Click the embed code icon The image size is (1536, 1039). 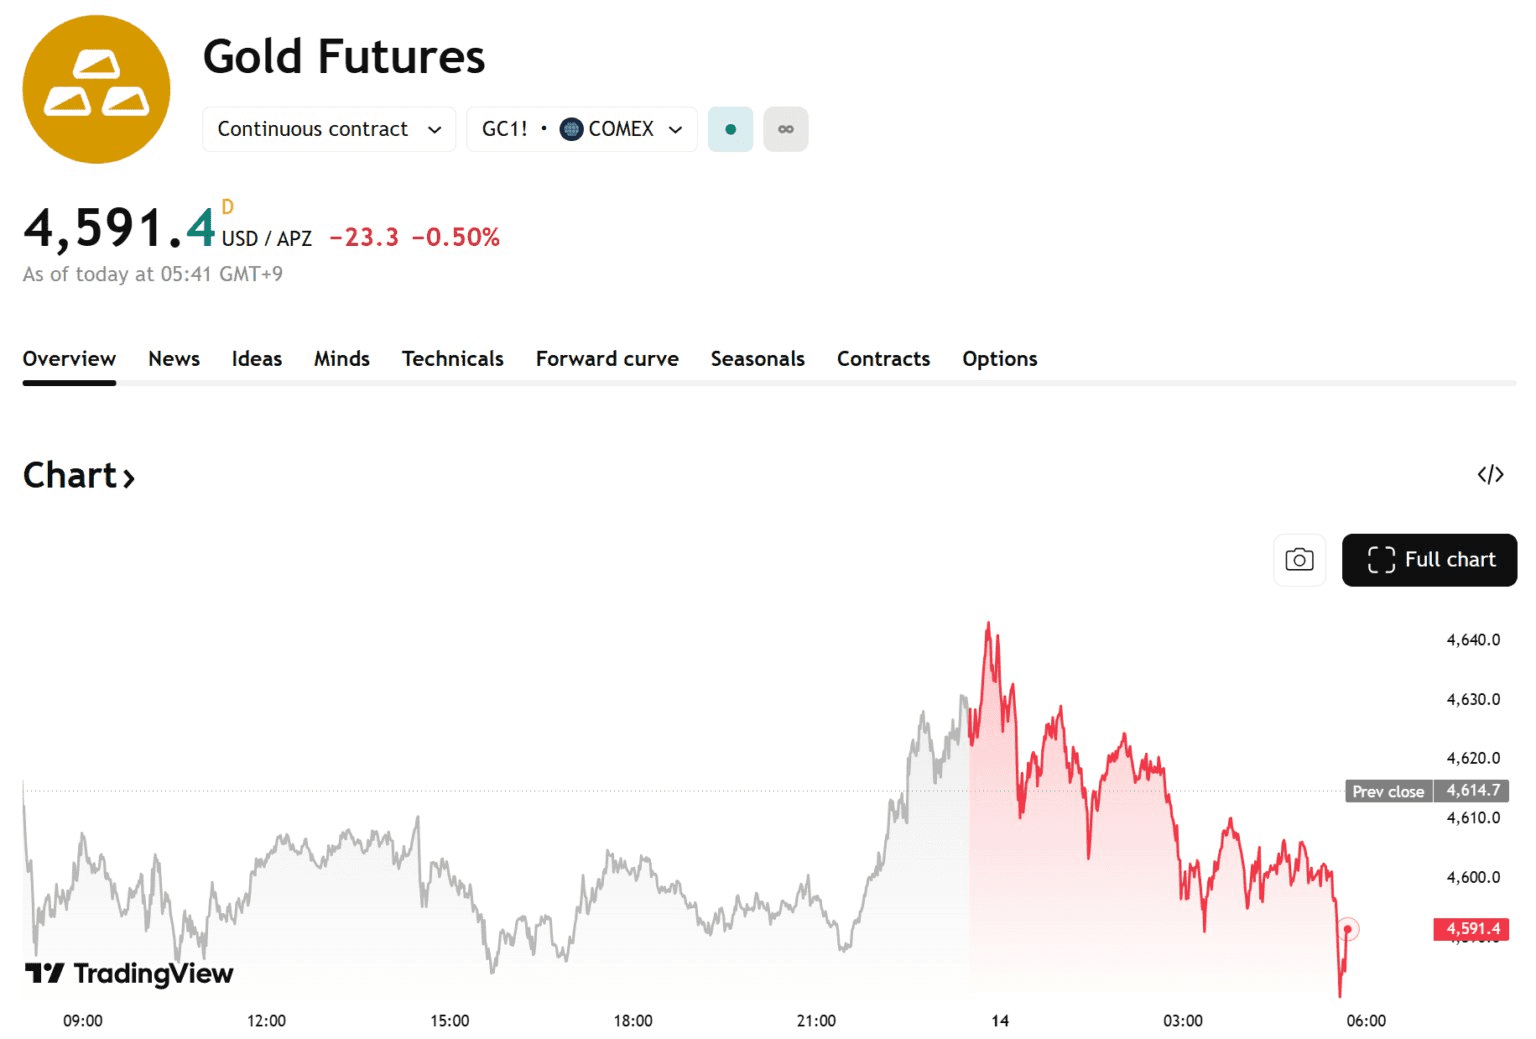tap(1490, 475)
